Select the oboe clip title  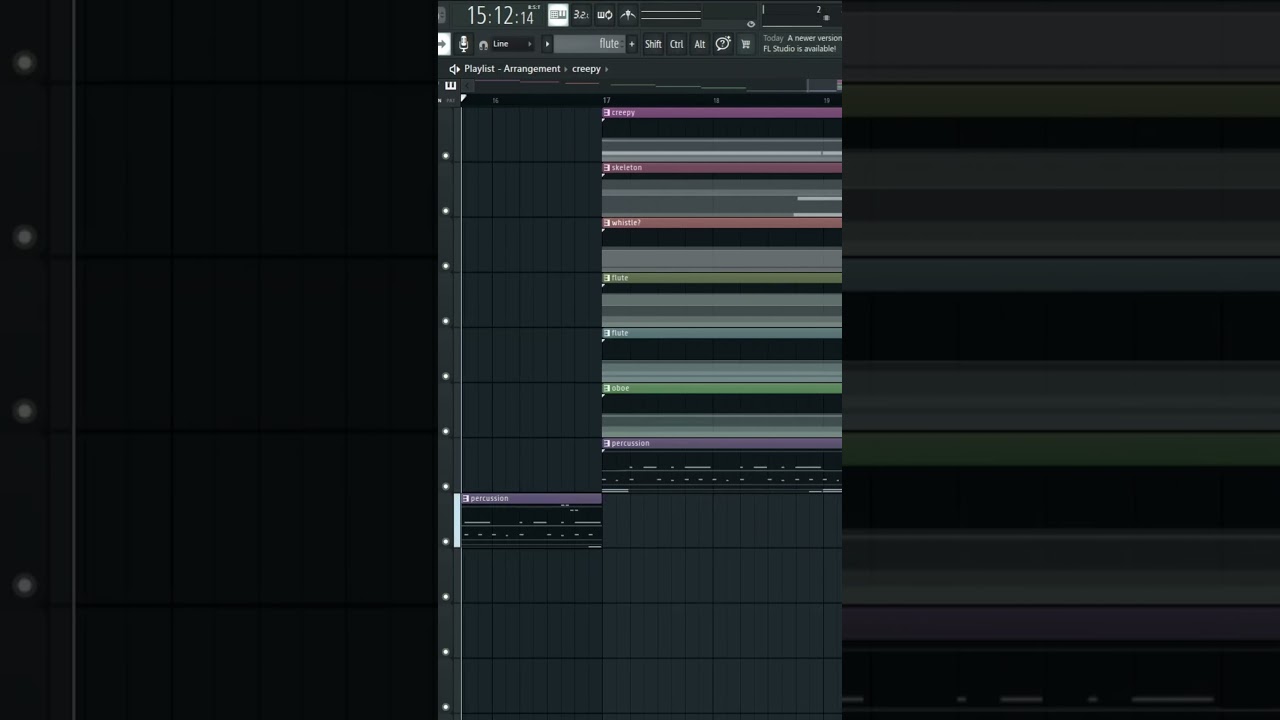pyautogui.click(x=621, y=388)
